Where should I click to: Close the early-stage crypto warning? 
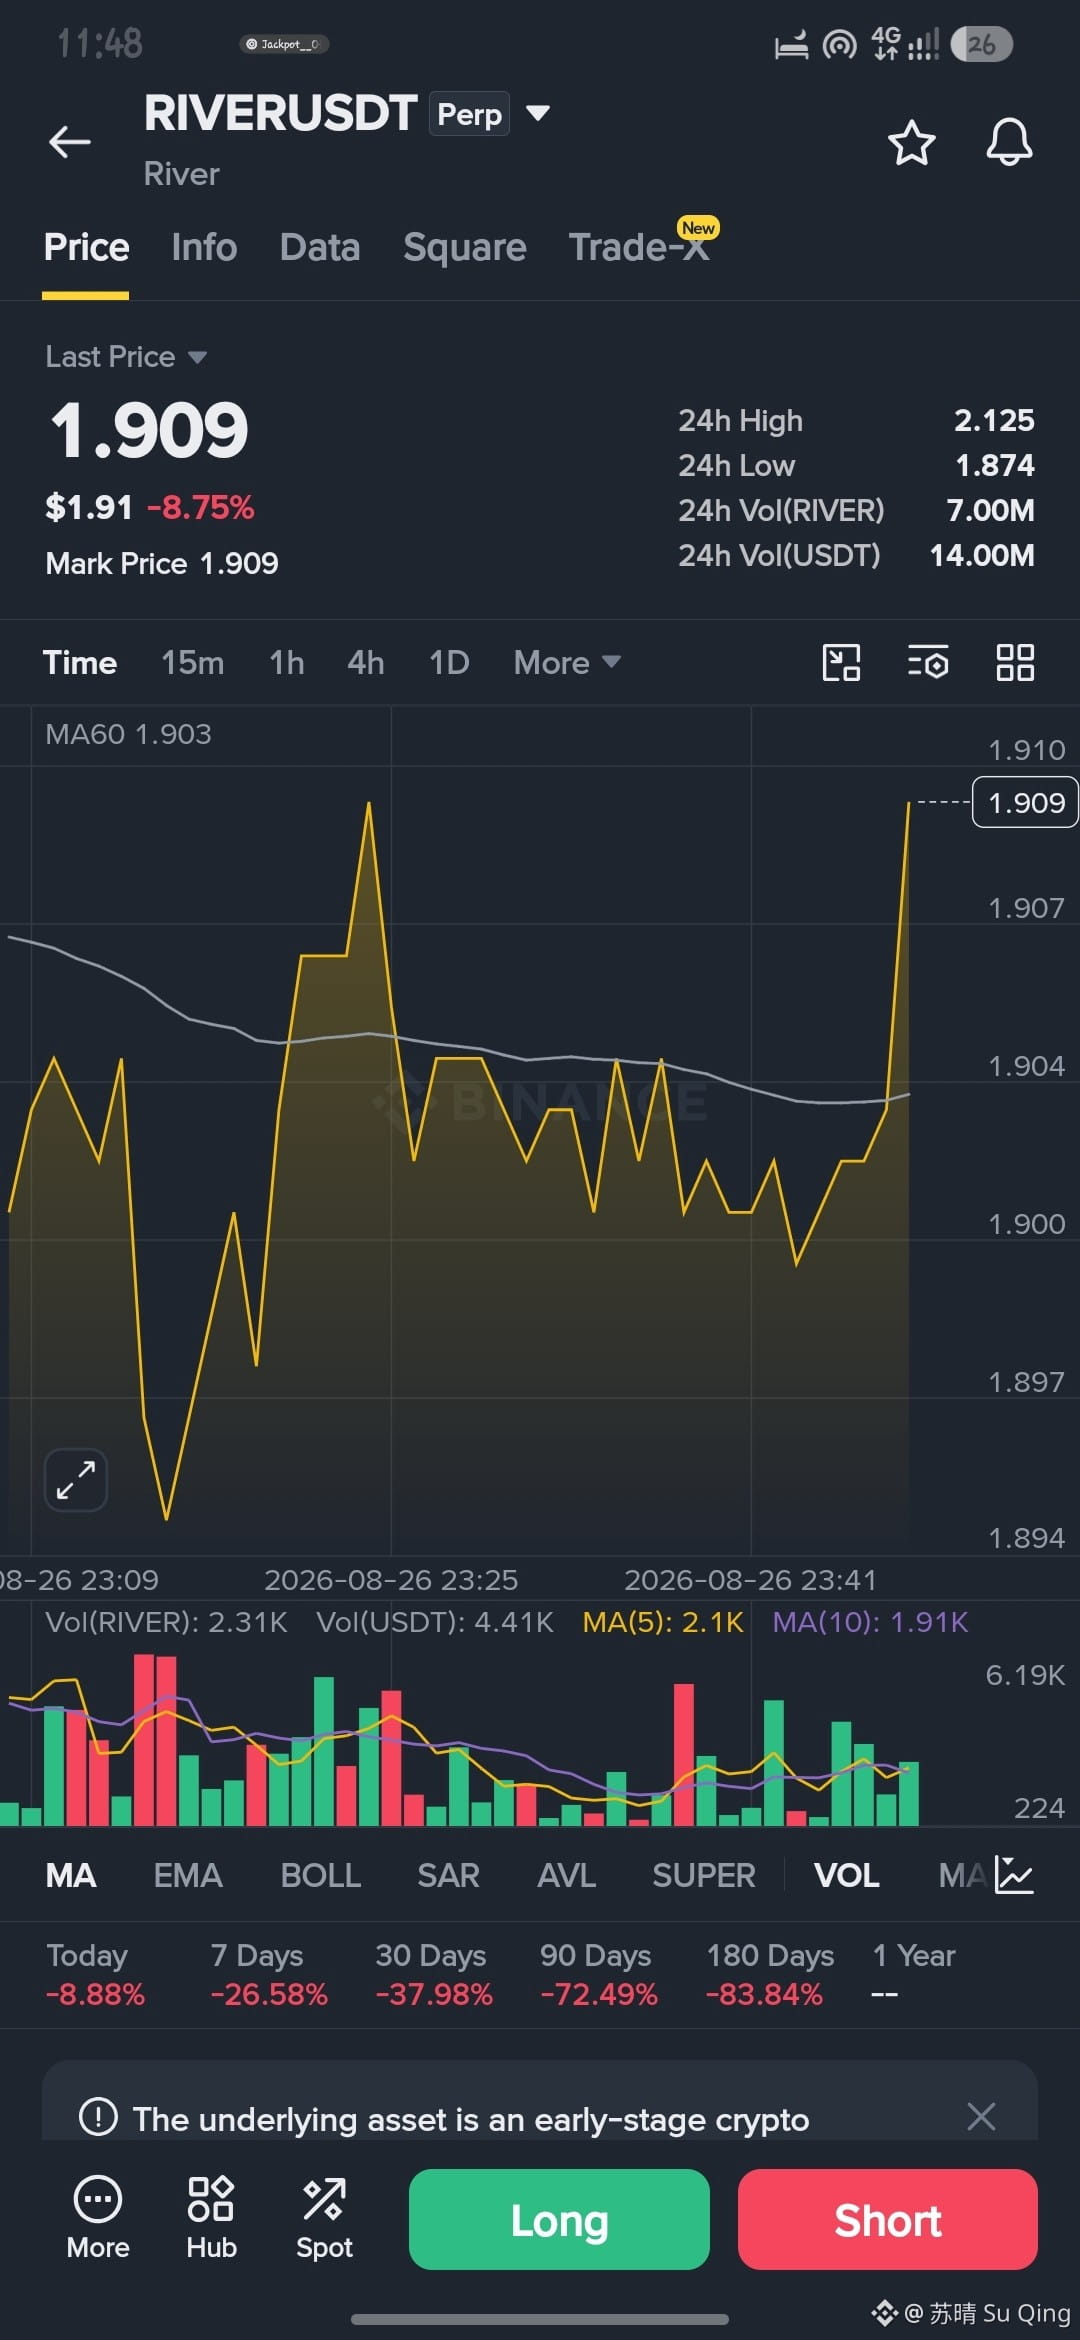tap(981, 2116)
